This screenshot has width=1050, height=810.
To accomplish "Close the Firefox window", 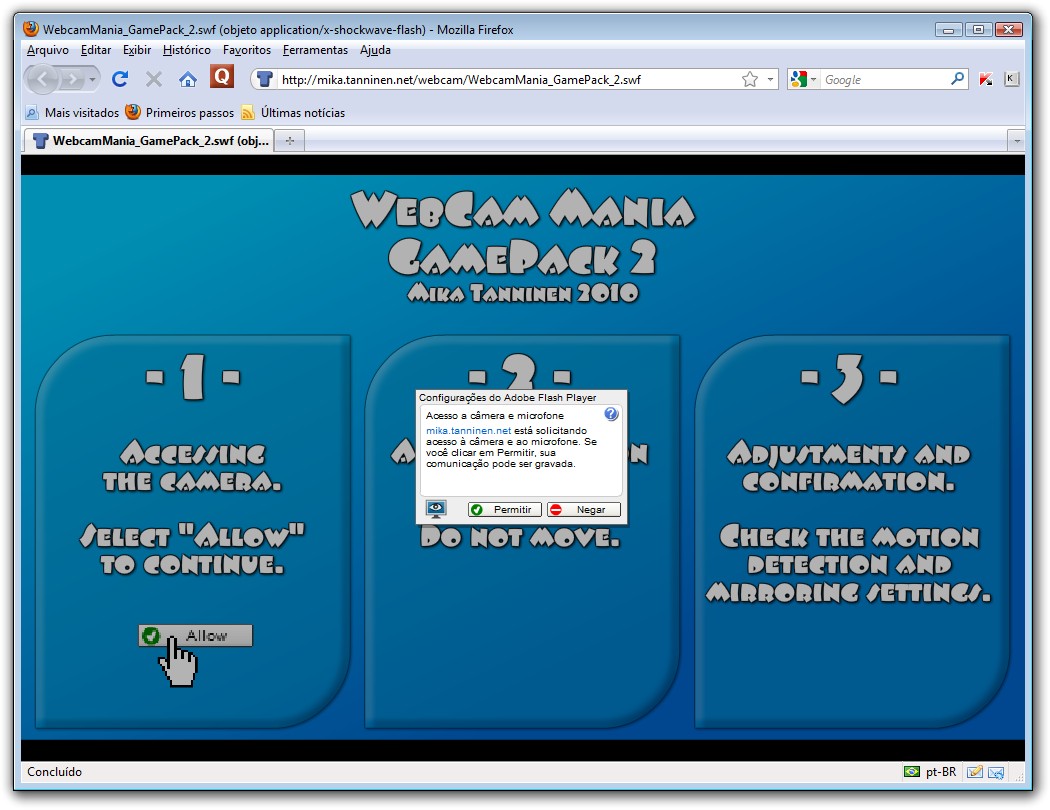I will 1008,29.
